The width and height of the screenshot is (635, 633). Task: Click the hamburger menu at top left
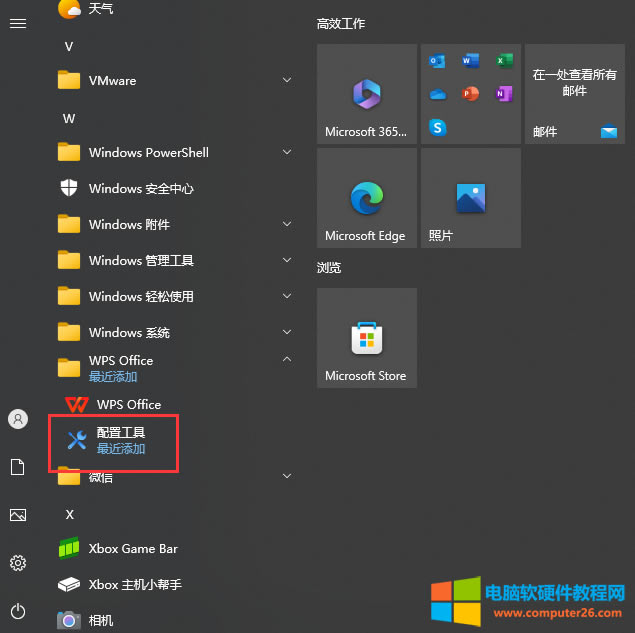18,23
